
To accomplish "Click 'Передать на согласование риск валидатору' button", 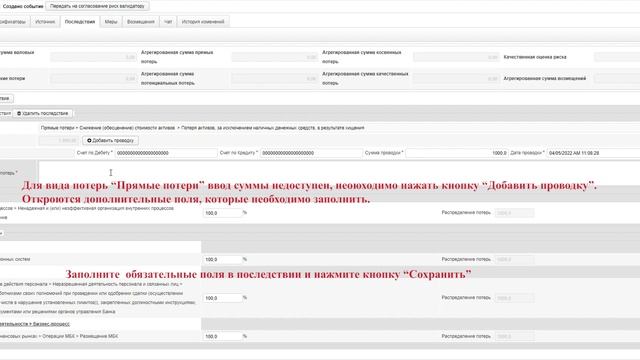I will click(x=97, y=6).
